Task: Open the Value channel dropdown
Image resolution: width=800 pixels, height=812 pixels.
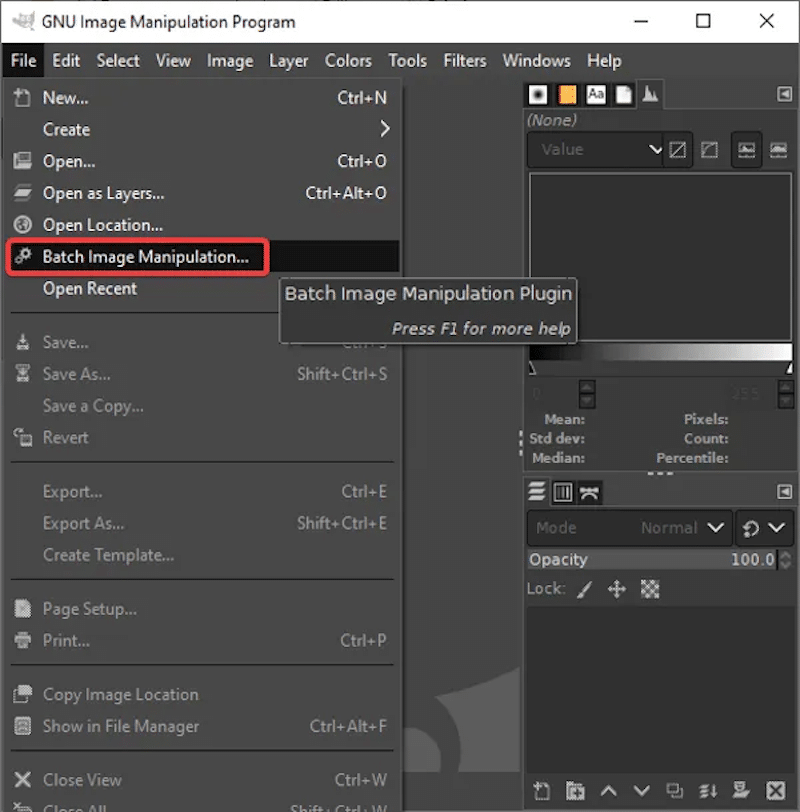Action: coord(595,150)
